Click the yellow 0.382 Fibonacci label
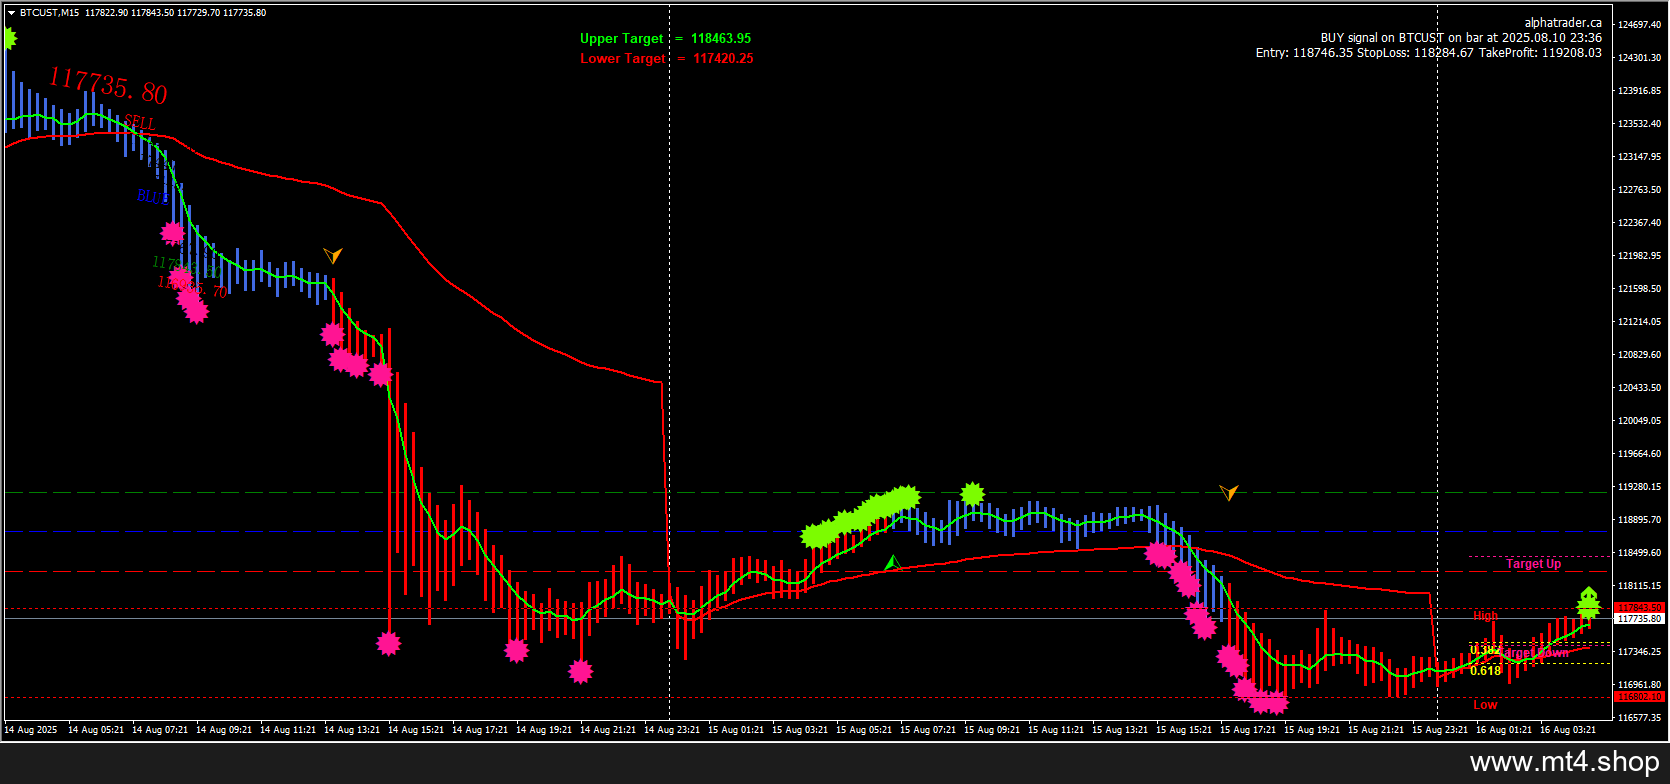Image resolution: width=1670 pixels, height=784 pixels. 1484,651
